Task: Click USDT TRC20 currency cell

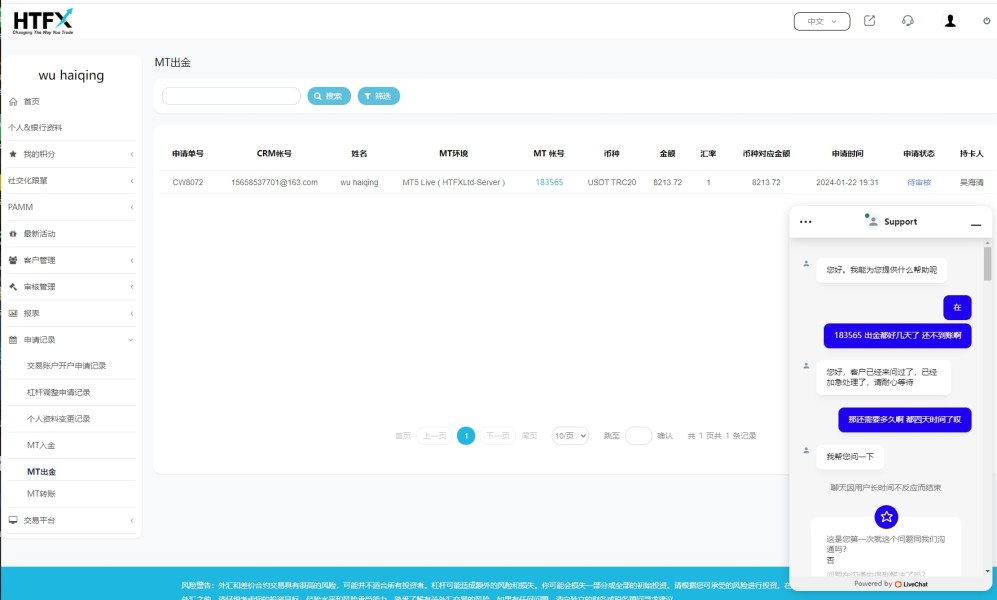Action: (612, 182)
